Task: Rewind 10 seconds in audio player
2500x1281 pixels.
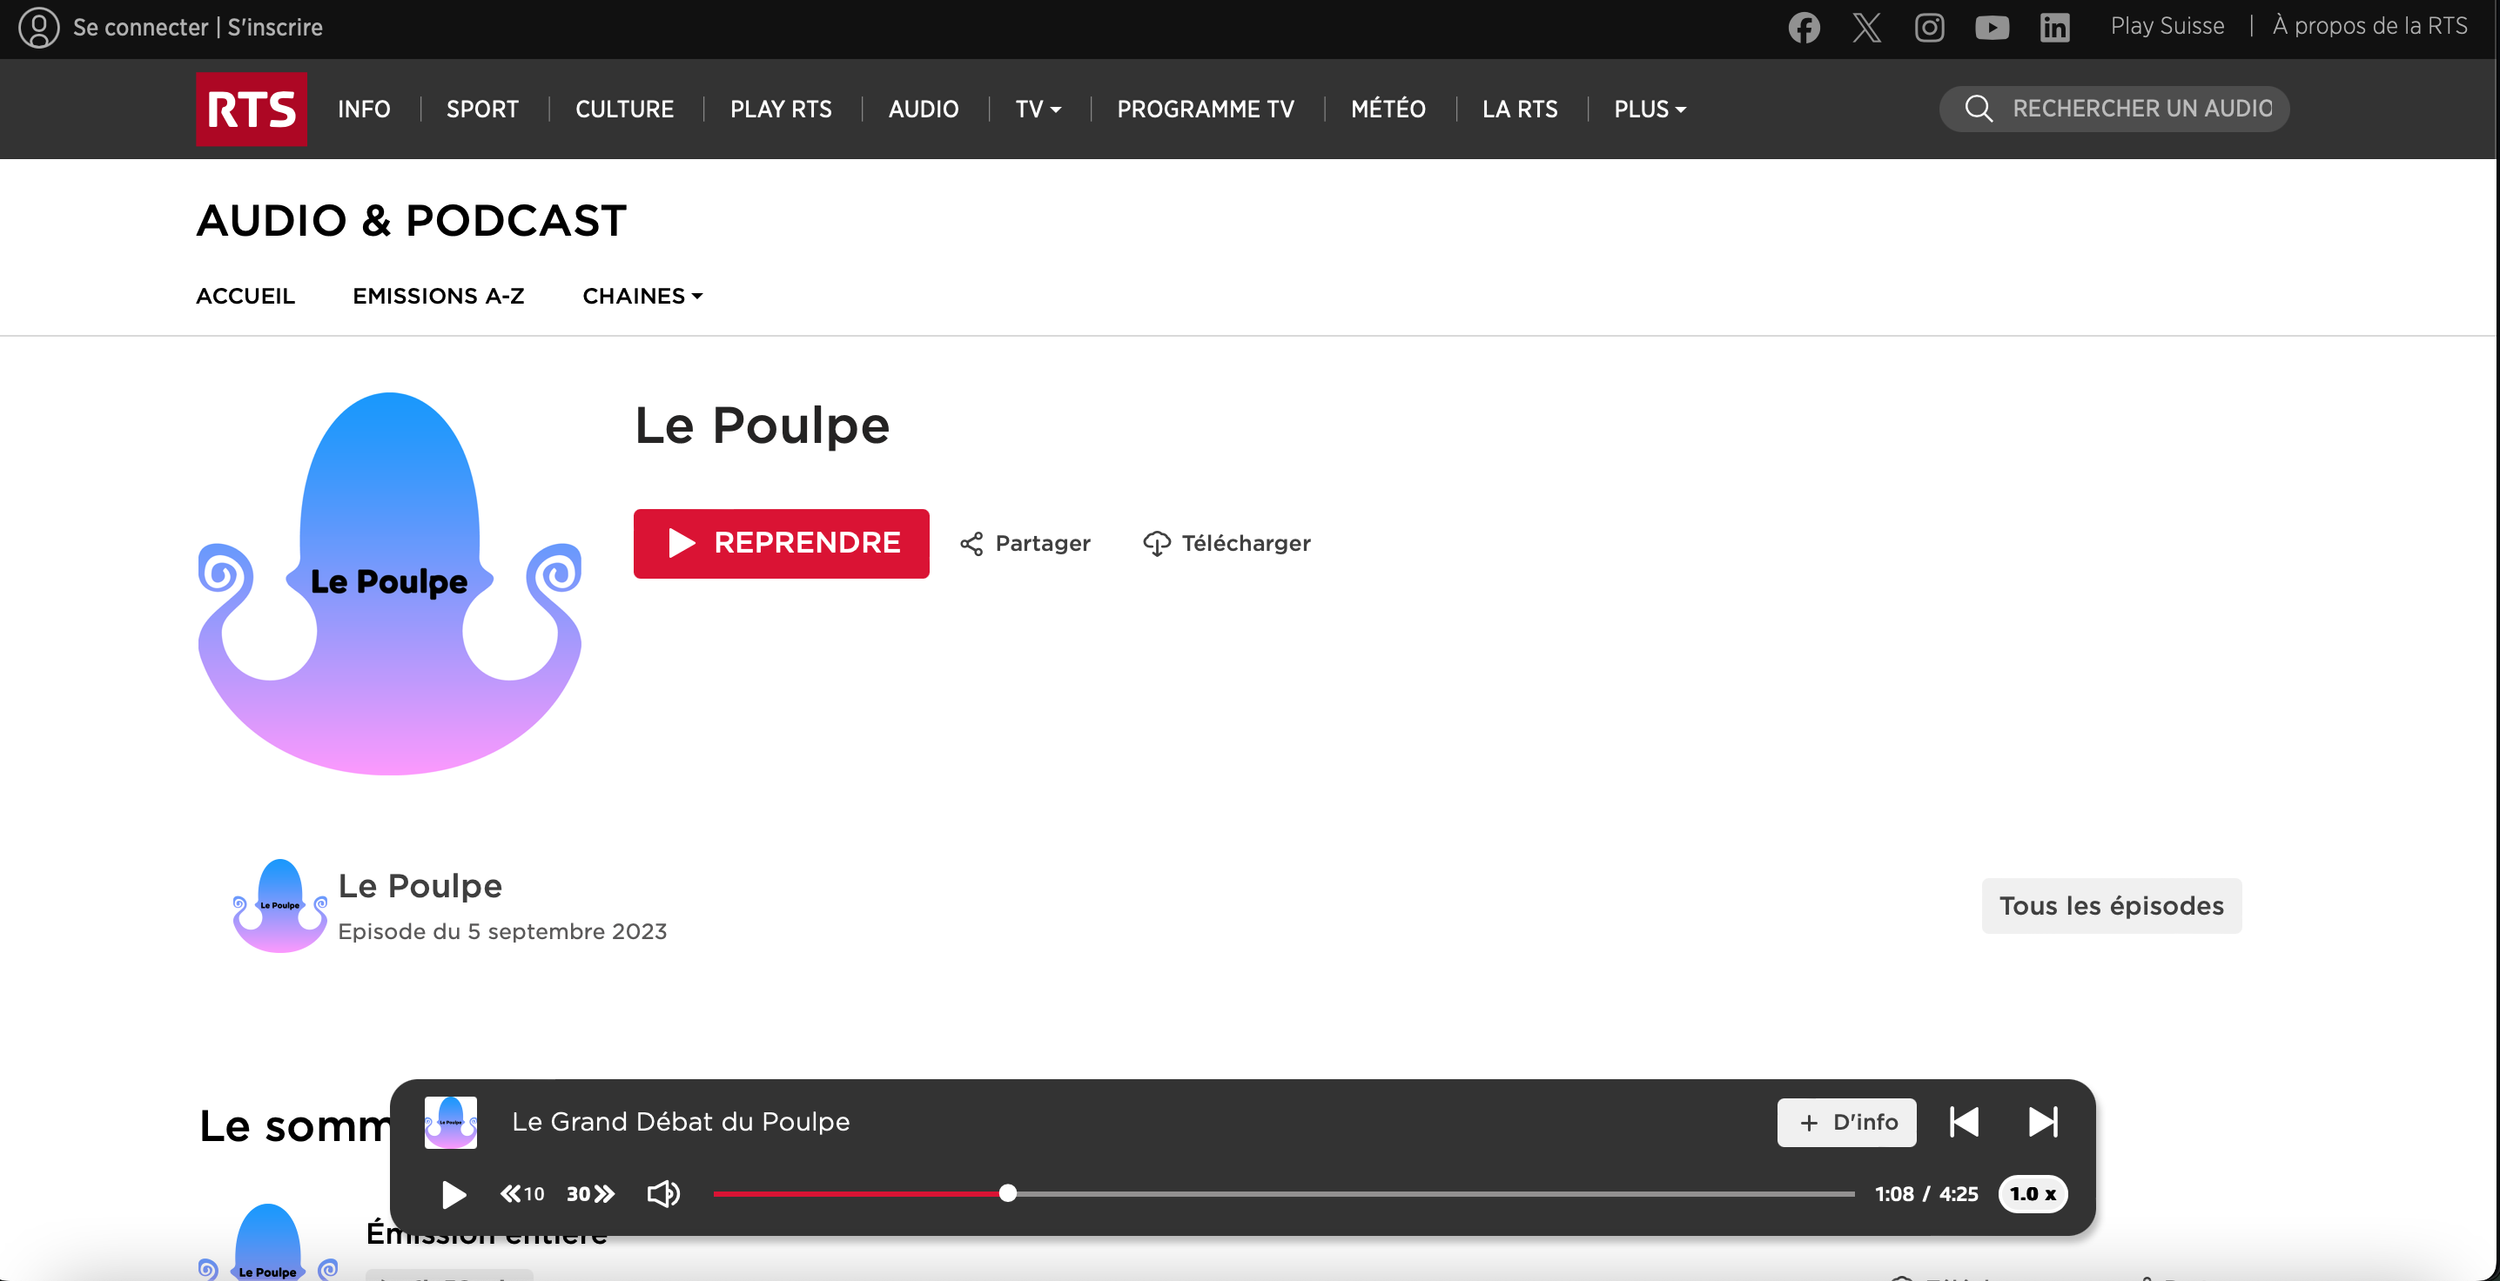Action: [522, 1194]
